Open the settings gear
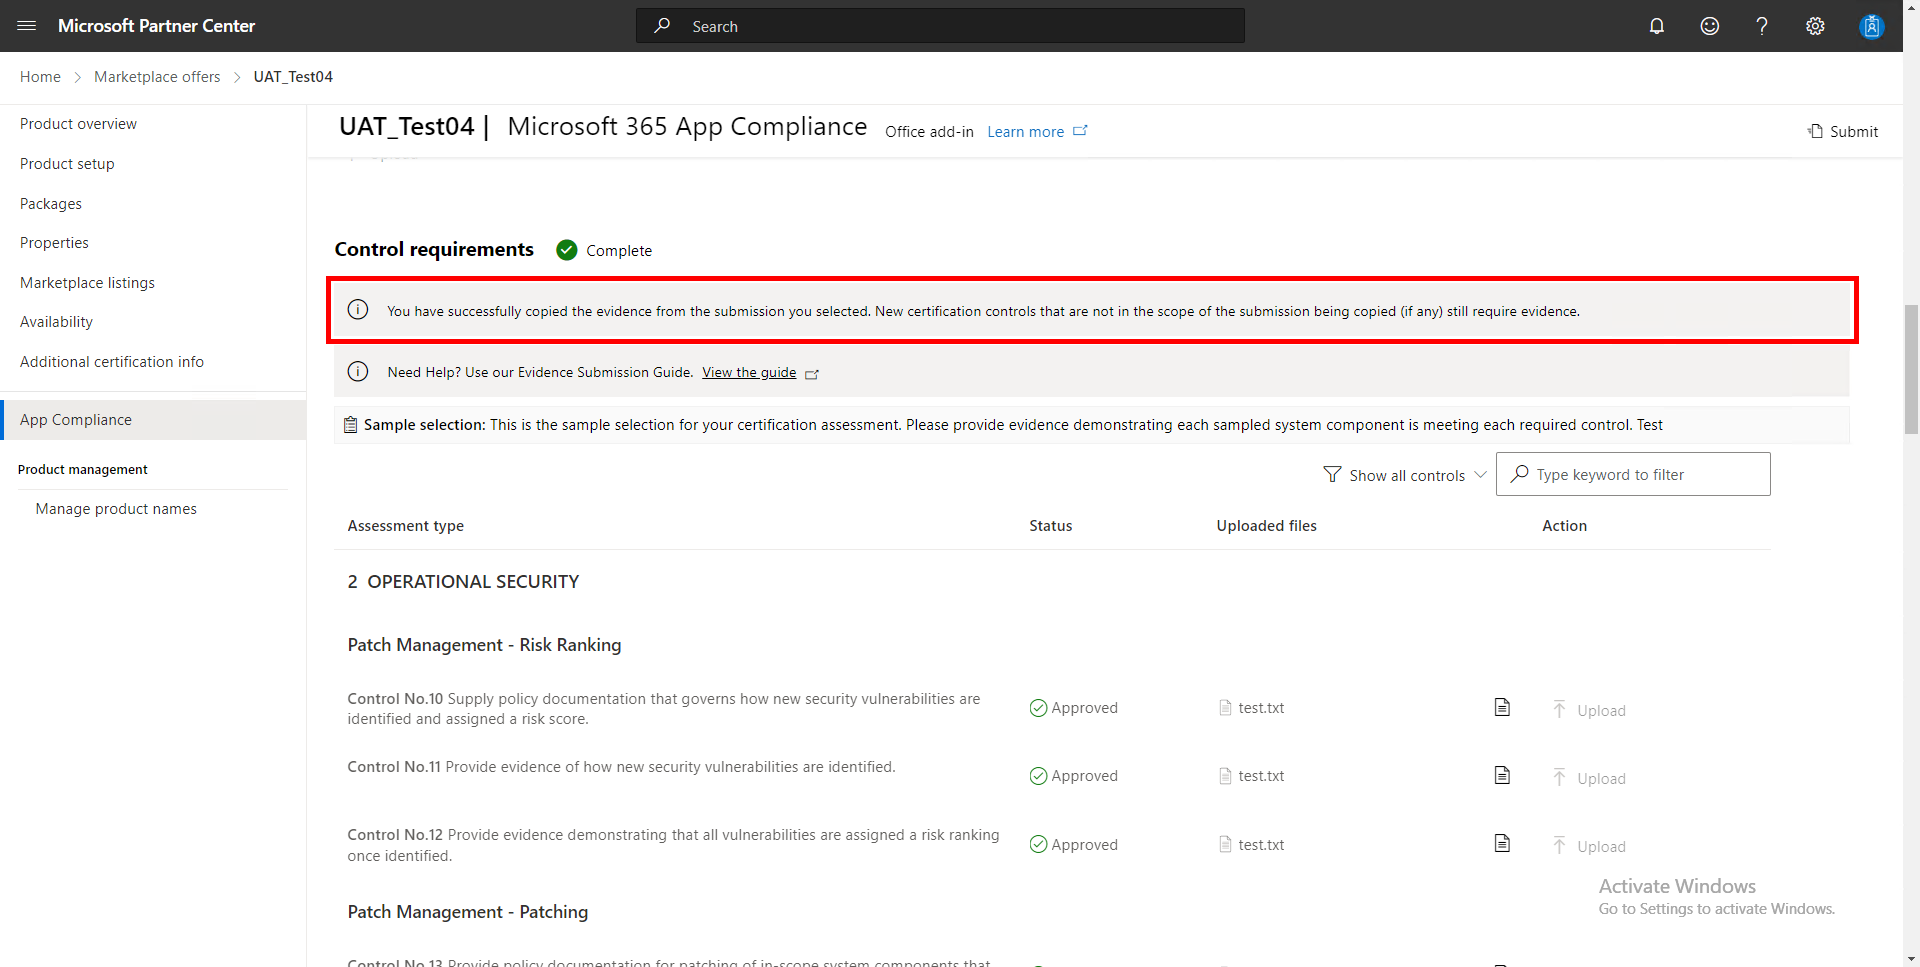 point(1815,26)
